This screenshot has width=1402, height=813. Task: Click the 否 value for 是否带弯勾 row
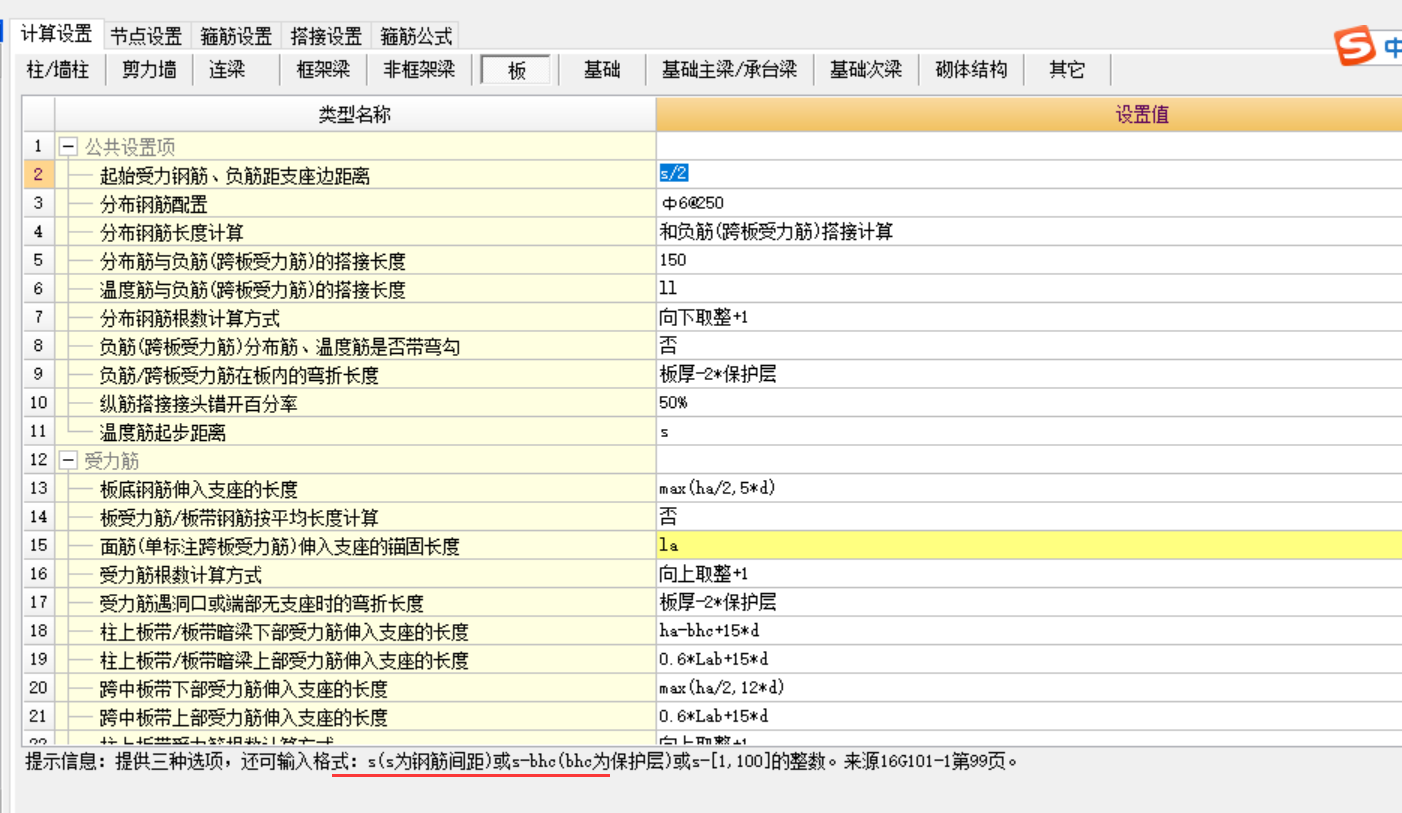1029,346
